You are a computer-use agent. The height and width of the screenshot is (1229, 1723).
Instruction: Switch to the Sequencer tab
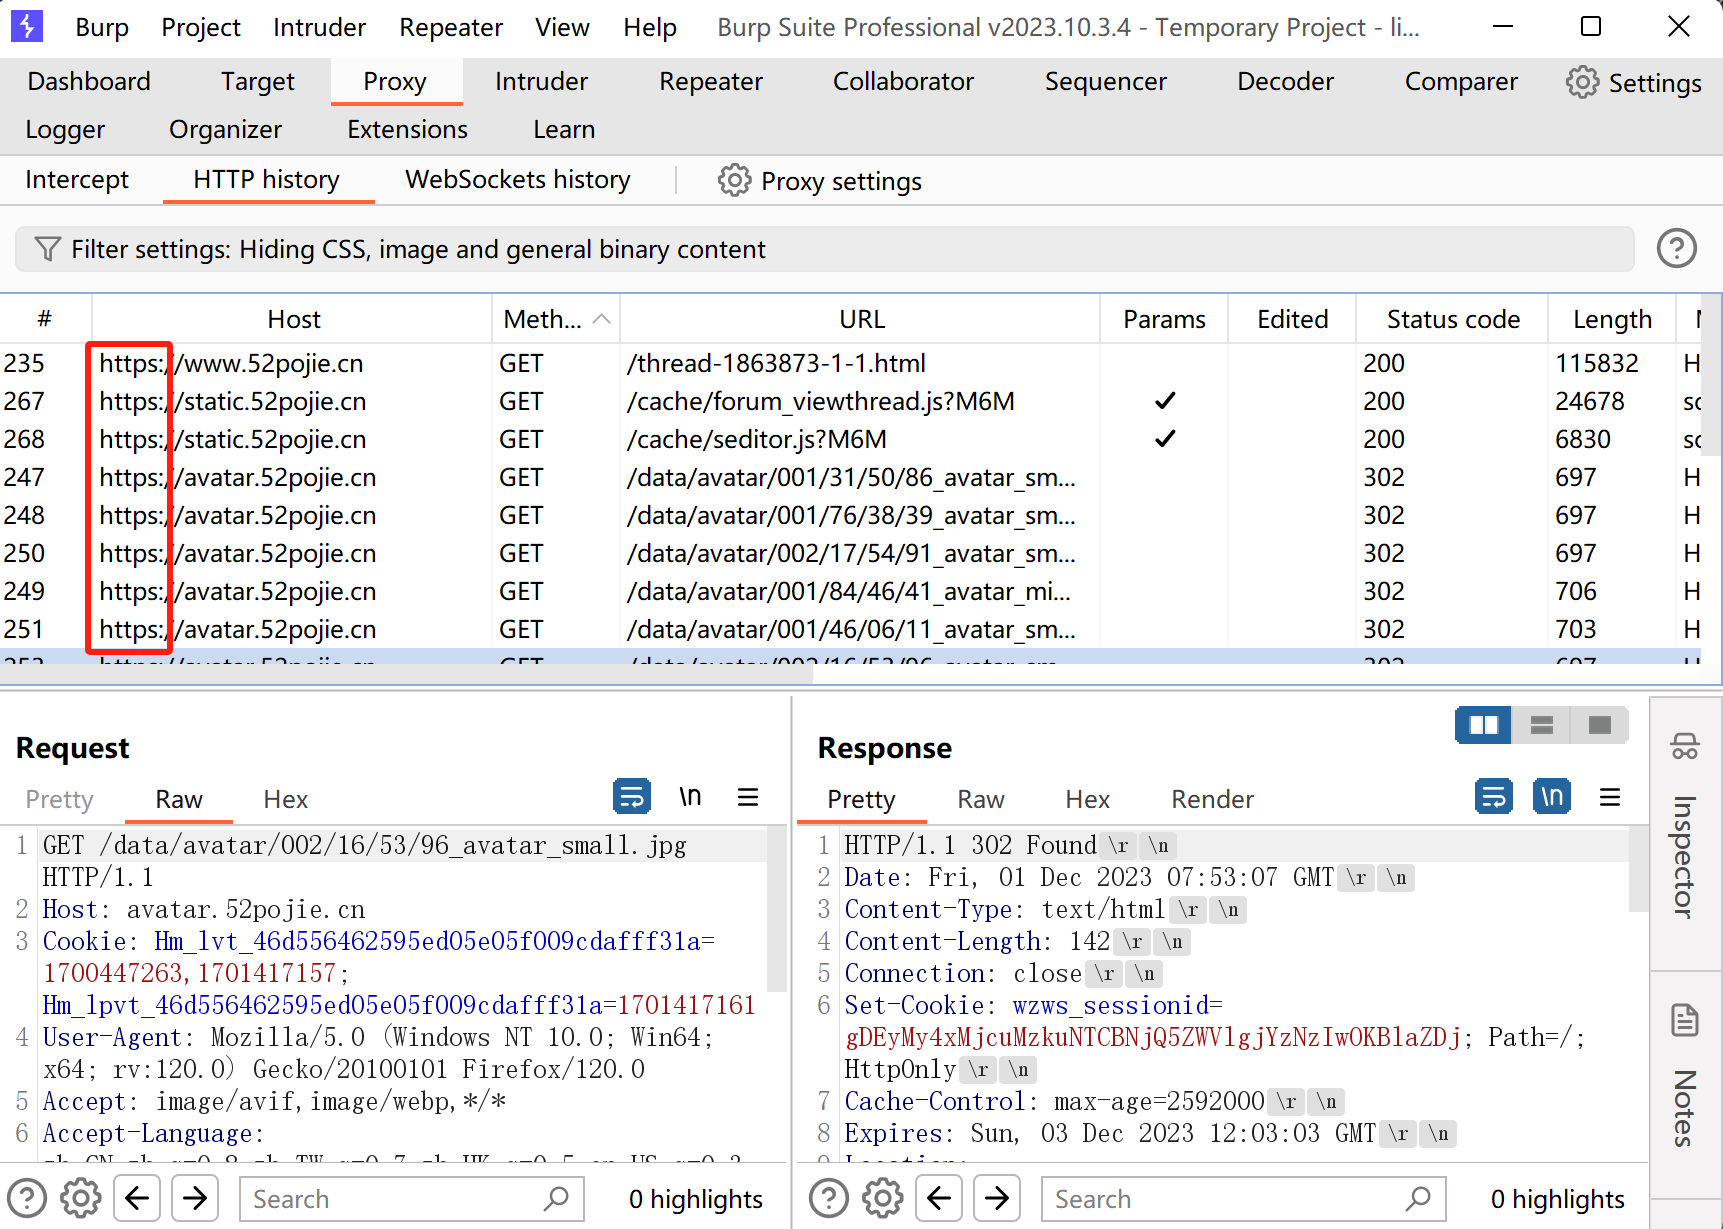pyautogui.click(x=1106, y=81)
